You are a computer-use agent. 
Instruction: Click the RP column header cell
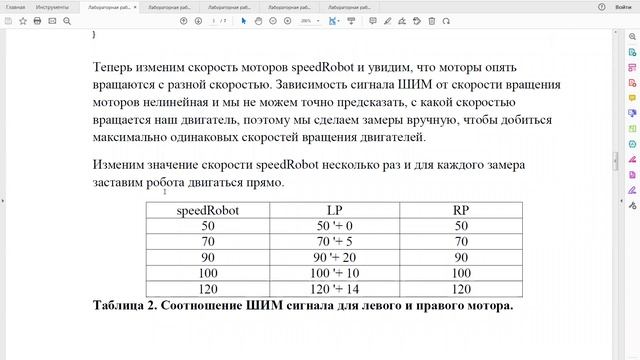click(461, 210)
